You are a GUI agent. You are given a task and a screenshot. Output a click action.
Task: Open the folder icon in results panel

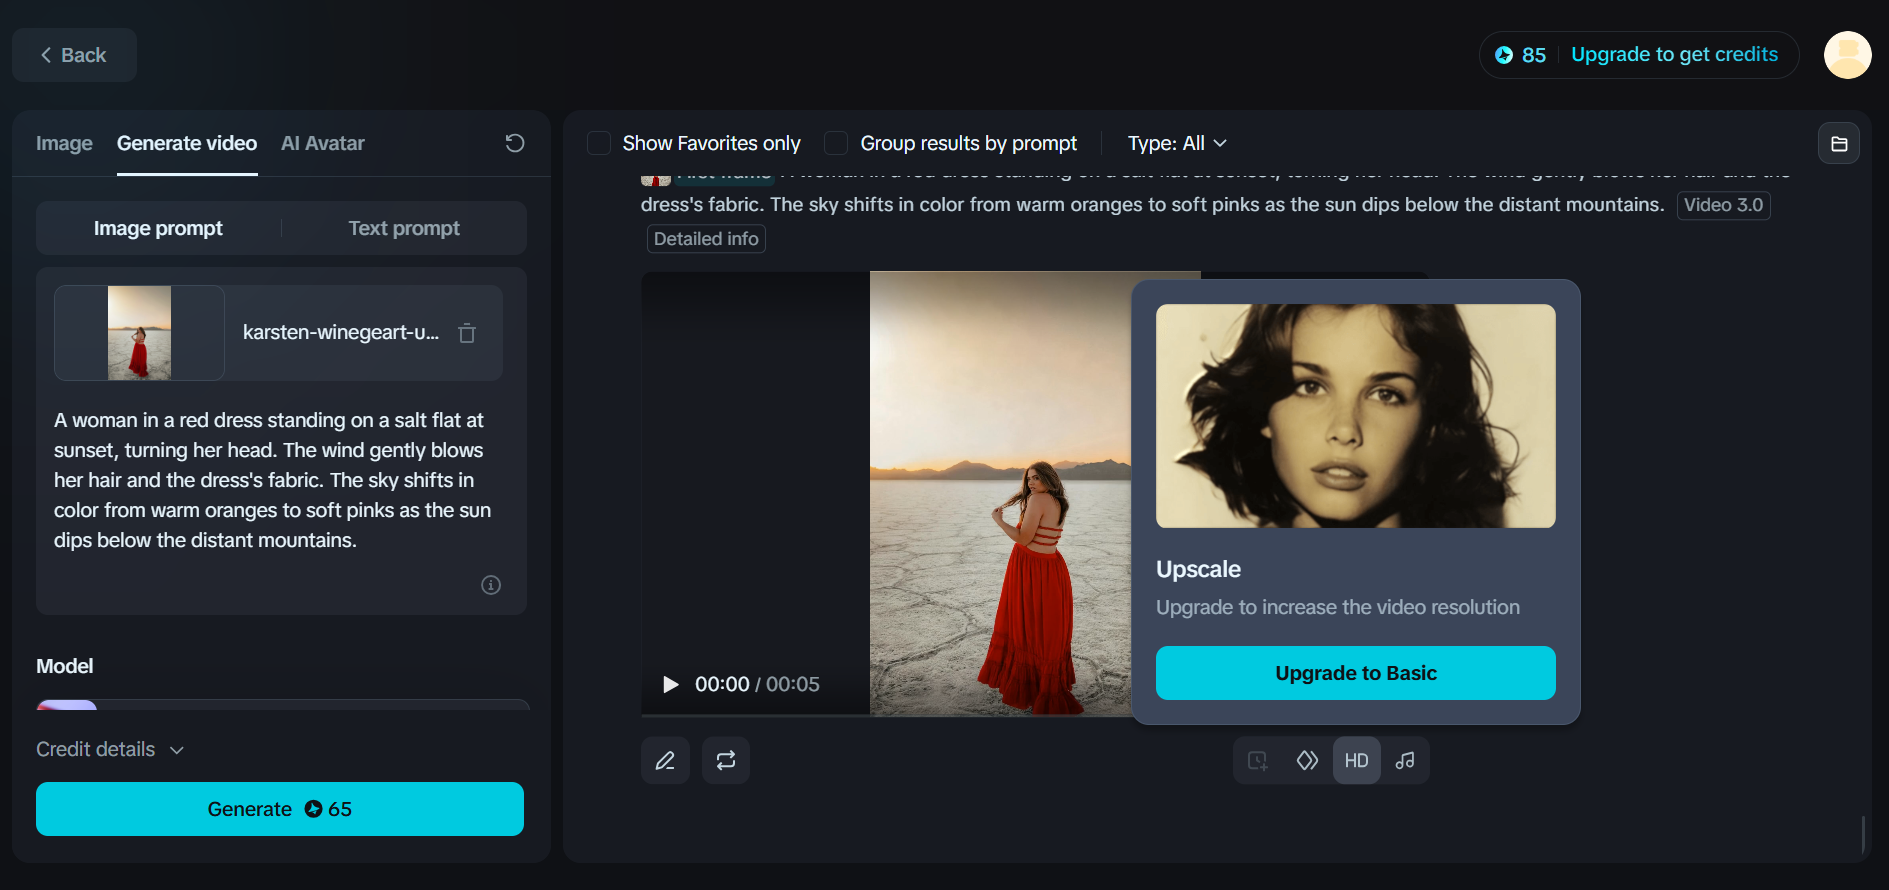tap(1839, 143)
